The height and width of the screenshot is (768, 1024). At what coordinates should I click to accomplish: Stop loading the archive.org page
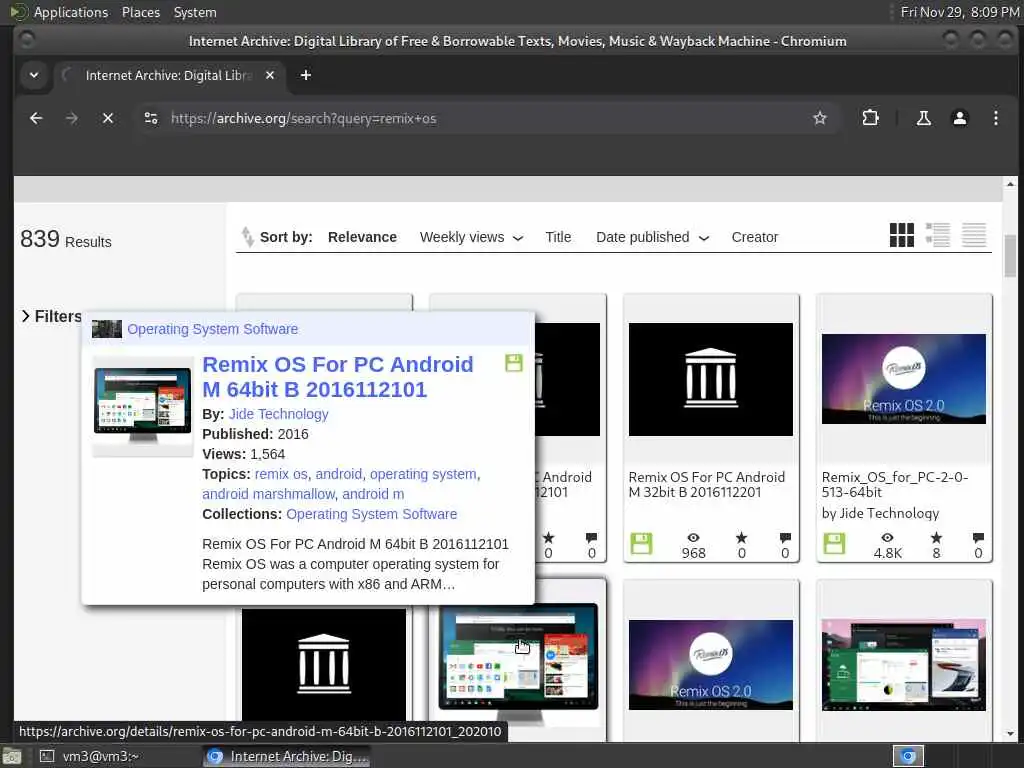coord(108,118)
